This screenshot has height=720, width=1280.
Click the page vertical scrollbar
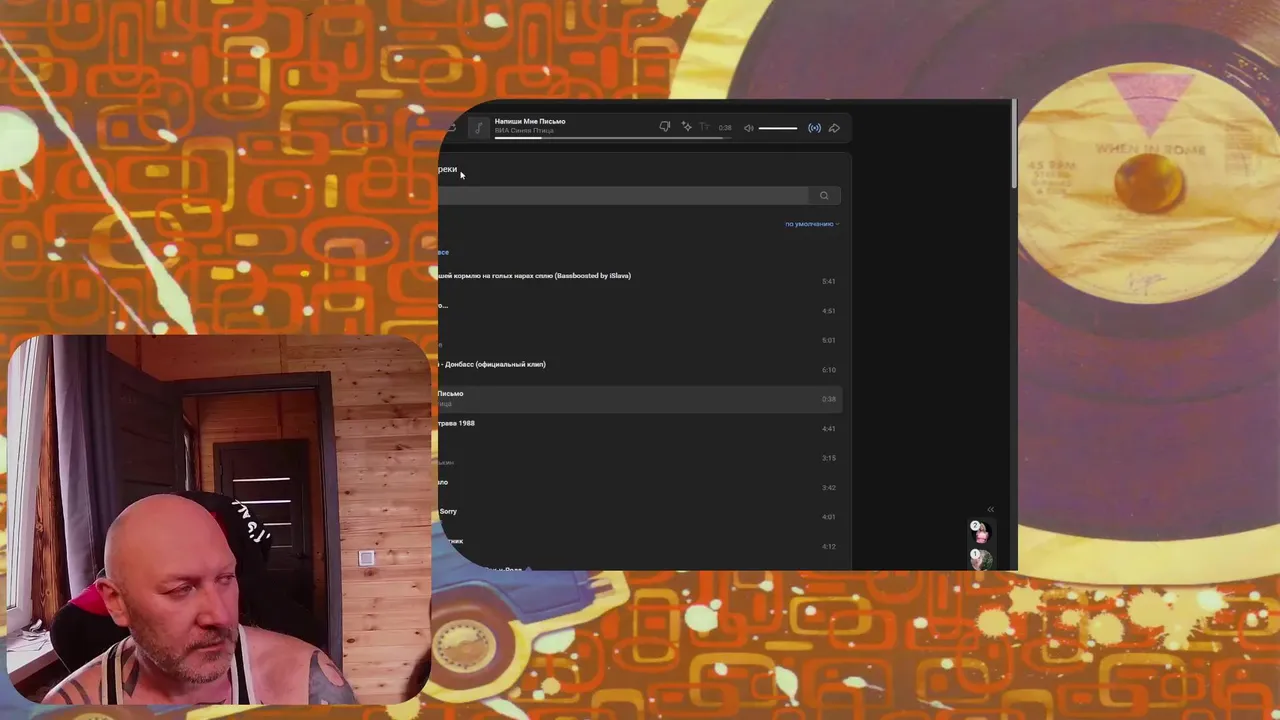[1014, 145]
